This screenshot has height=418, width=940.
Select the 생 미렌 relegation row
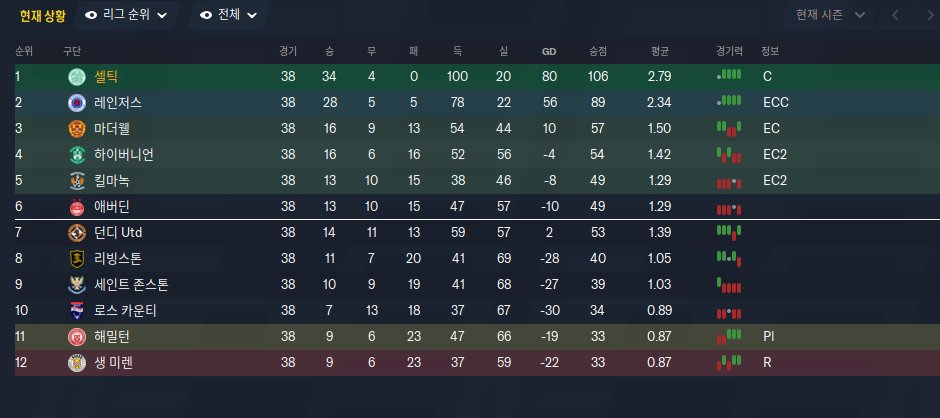coord(400,362)
